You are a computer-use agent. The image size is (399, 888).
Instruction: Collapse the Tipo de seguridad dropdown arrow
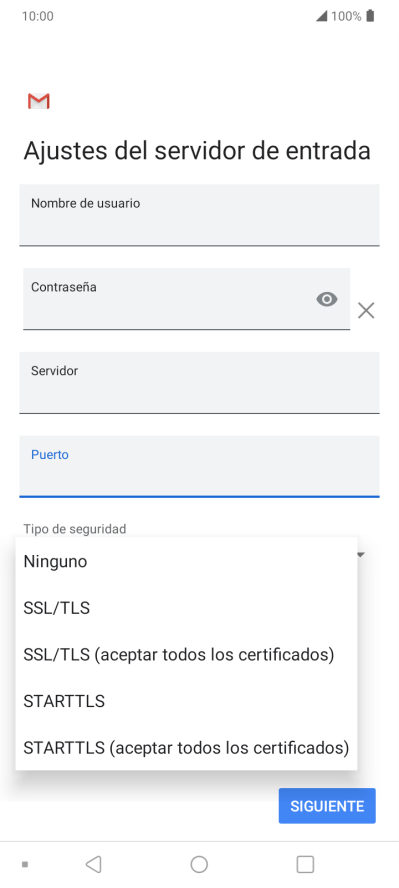pyautogui.click(x=361, y=554)
